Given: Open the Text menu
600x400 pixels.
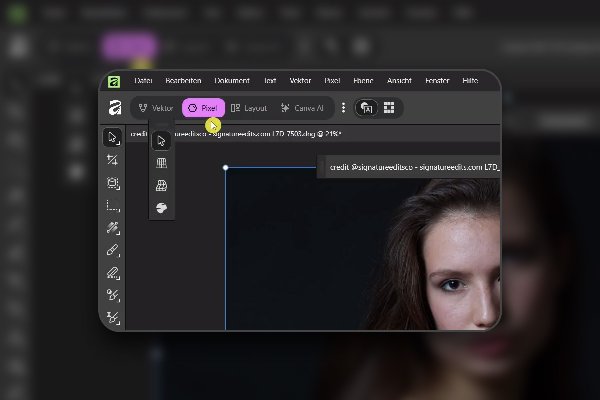Looking at the screenshot, I should click(270, 80).
